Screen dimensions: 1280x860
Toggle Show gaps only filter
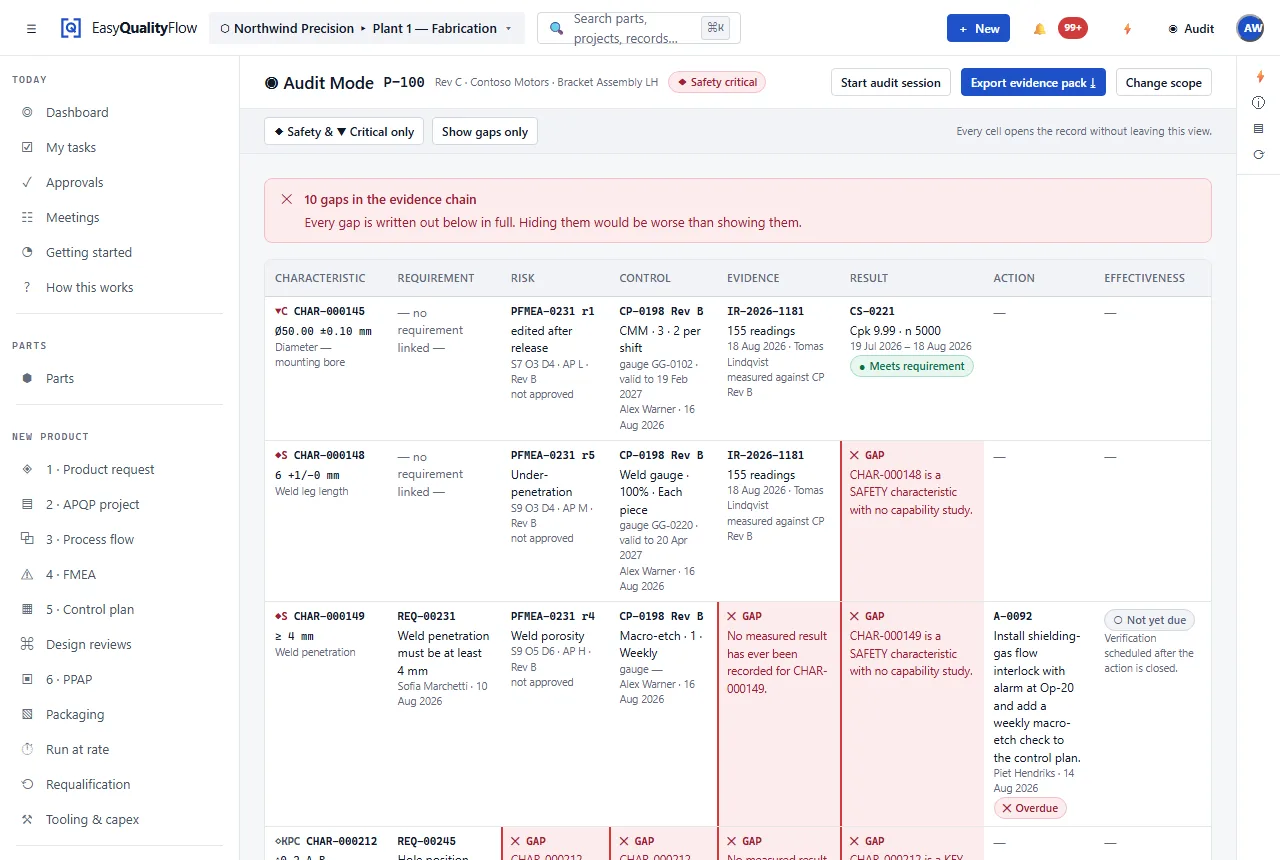[485, 131]
